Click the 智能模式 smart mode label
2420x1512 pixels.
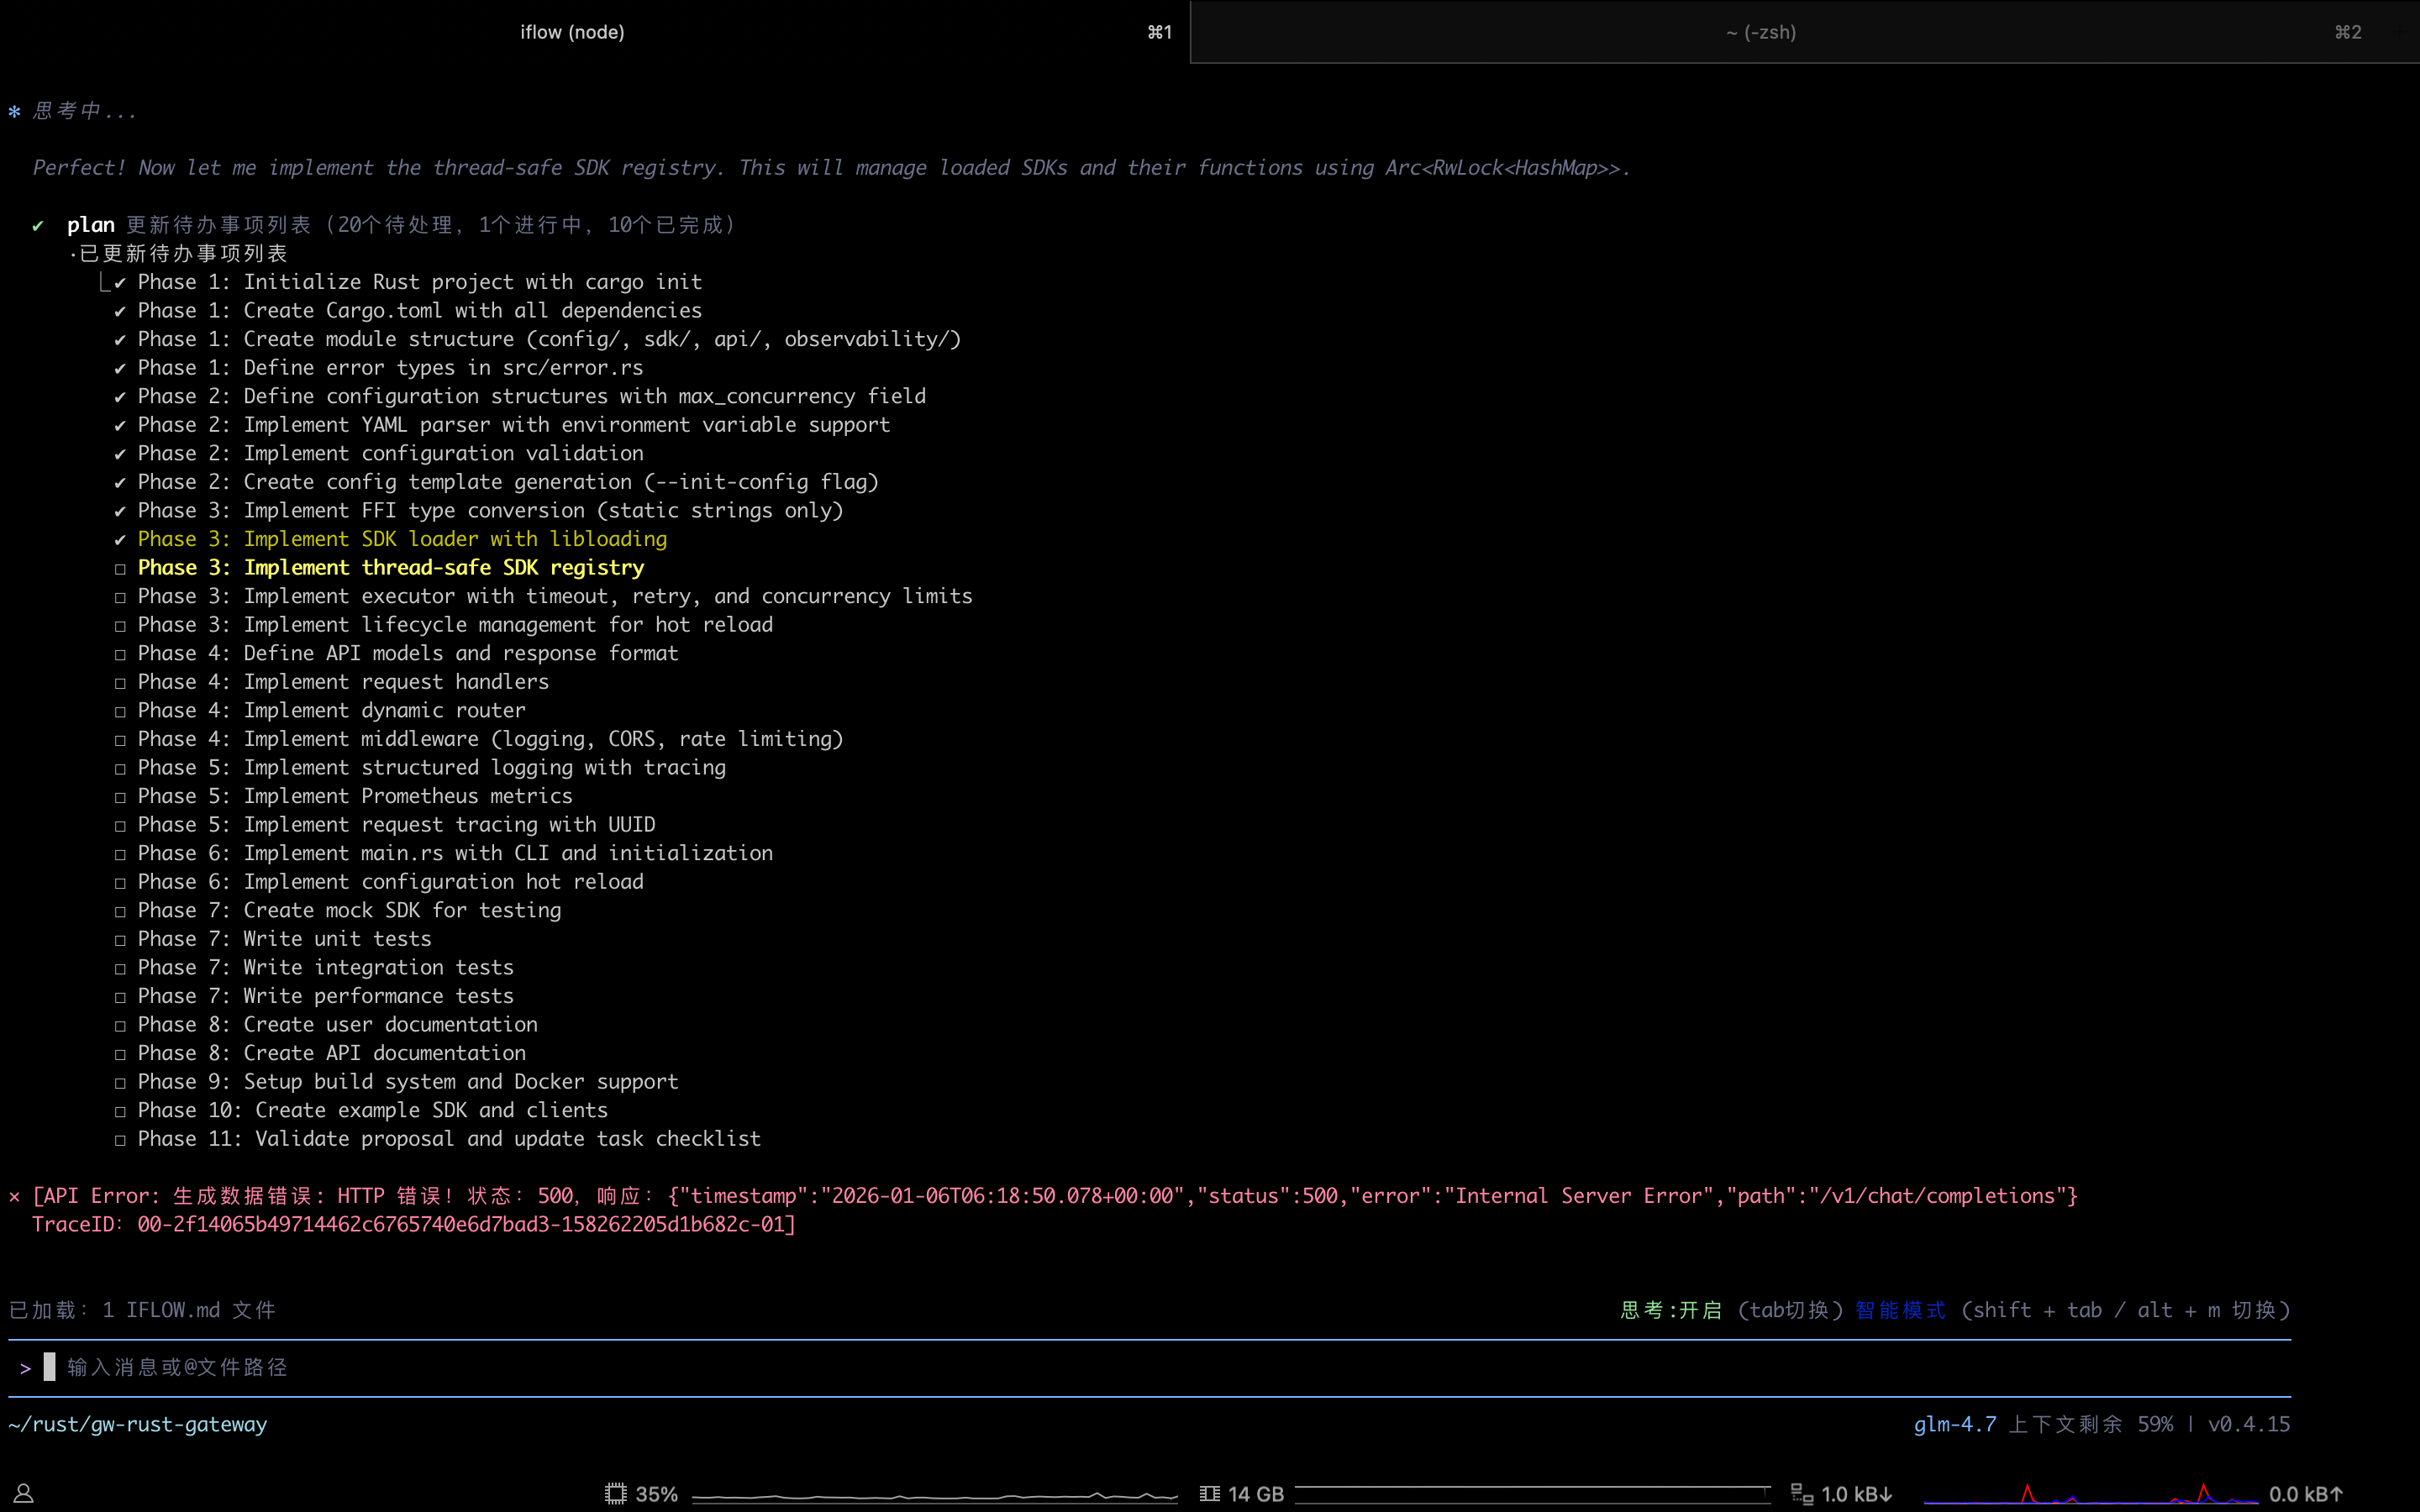click(1900, 1310)
